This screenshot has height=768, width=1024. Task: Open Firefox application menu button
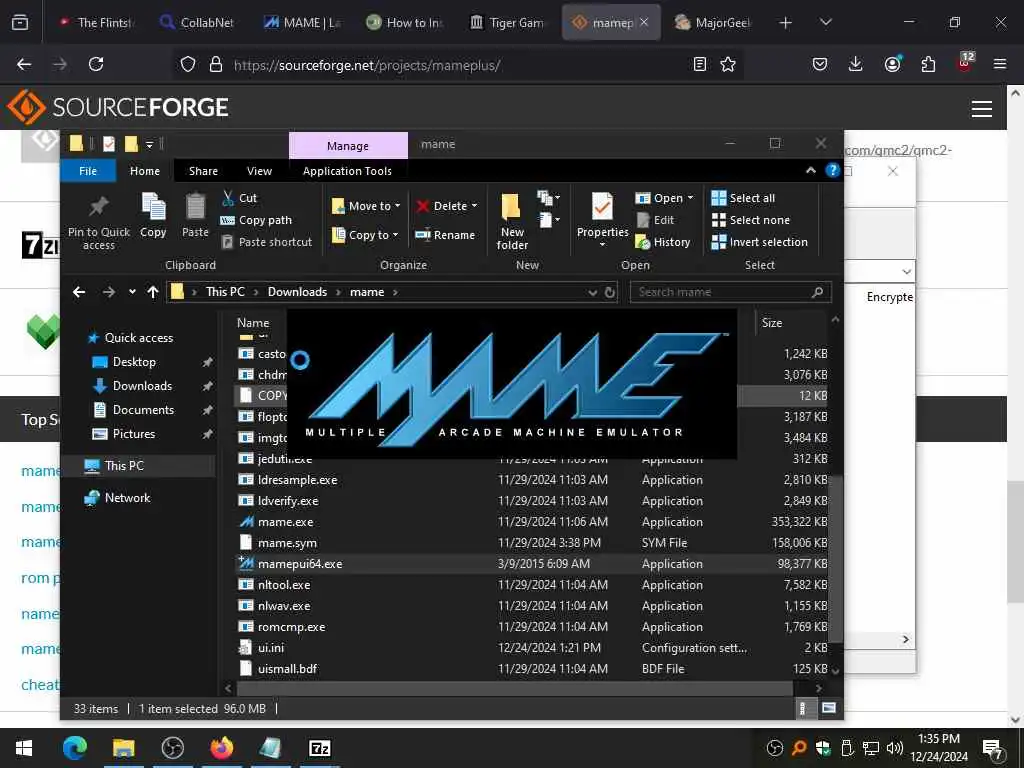(1000, 64)
